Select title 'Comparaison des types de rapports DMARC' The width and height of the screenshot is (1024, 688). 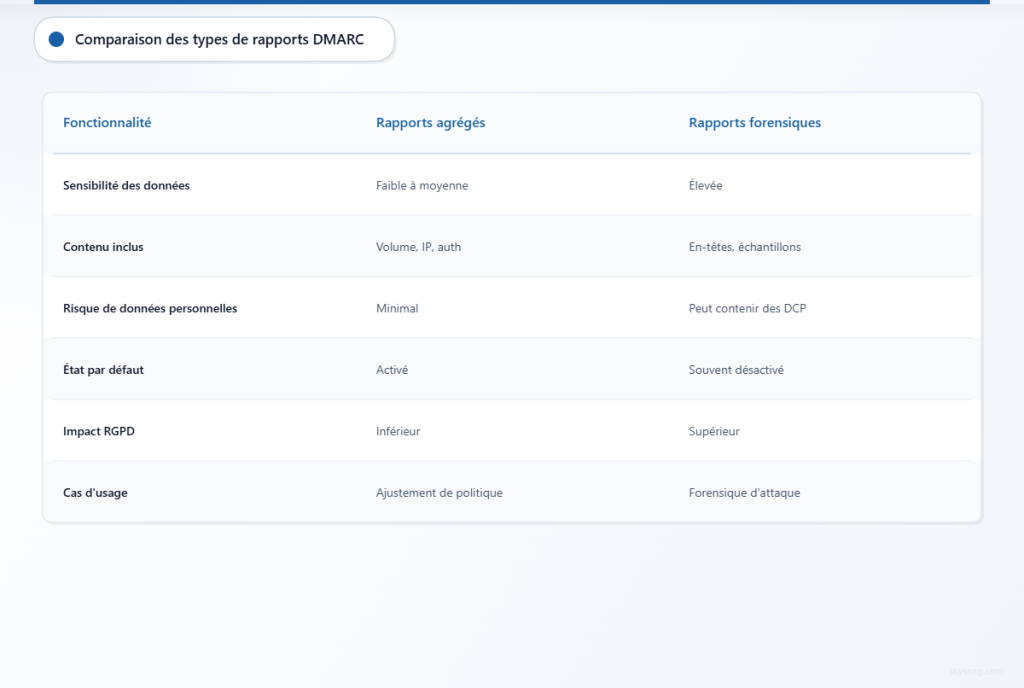(219, 39)
